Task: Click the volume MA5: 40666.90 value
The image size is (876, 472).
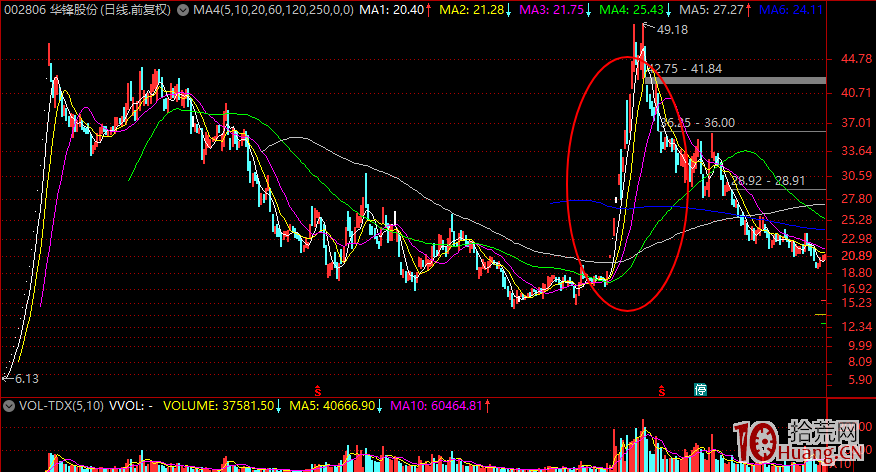Action: coord(332,406)
